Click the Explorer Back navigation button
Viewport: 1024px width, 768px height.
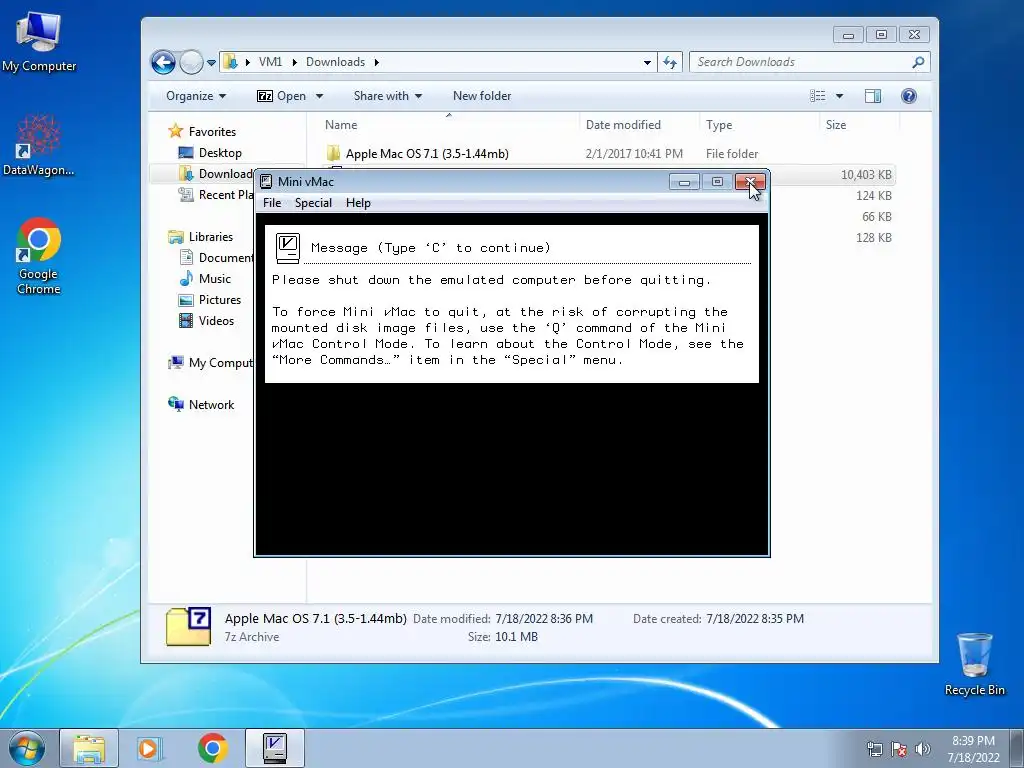[163, 63]
